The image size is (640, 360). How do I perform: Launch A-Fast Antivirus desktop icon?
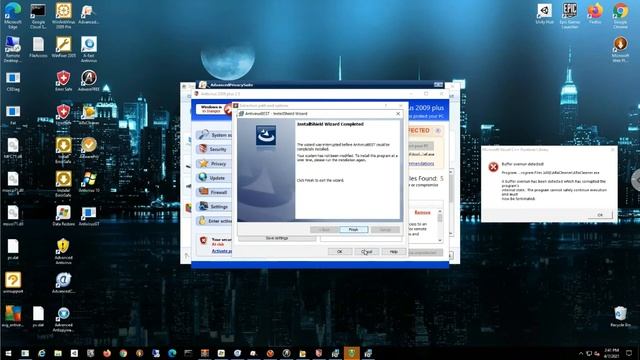89,49
